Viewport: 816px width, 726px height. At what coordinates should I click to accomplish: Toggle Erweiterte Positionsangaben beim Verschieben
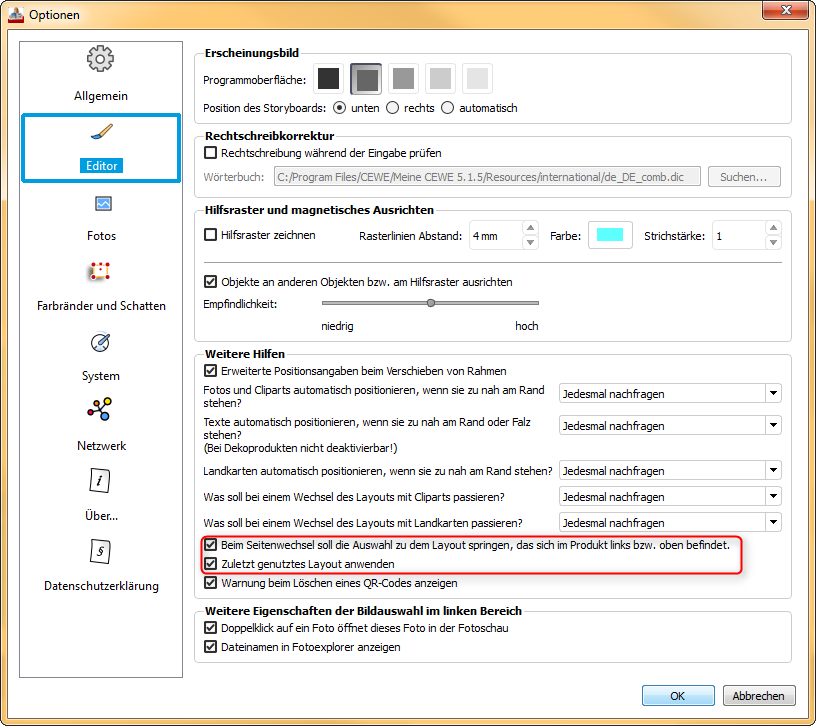(x=210, y=371)
